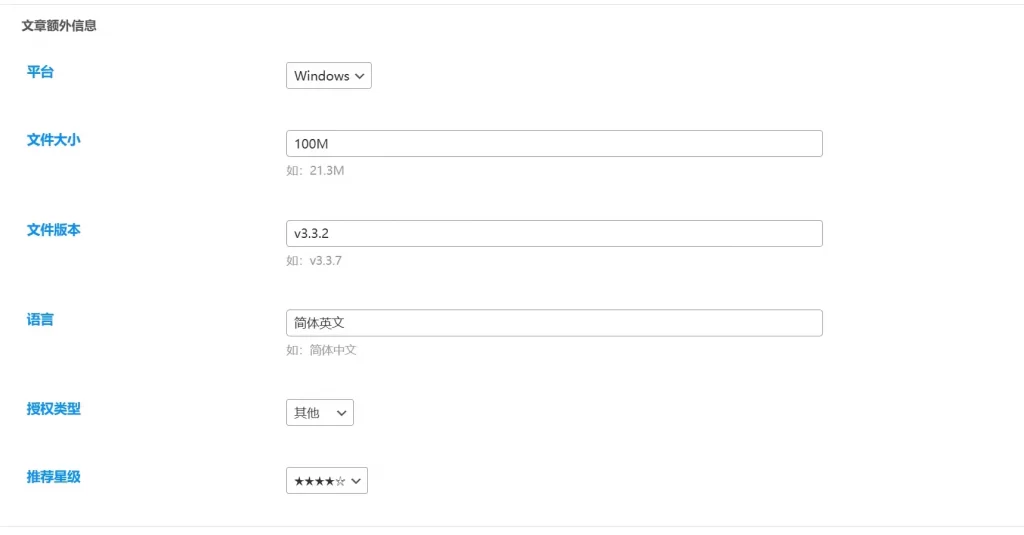Image resolution: width=1024 pixels, height=535 pixels.
Task: Click the chevron arrow beside Windows
Action: click(x=360, y=76)
